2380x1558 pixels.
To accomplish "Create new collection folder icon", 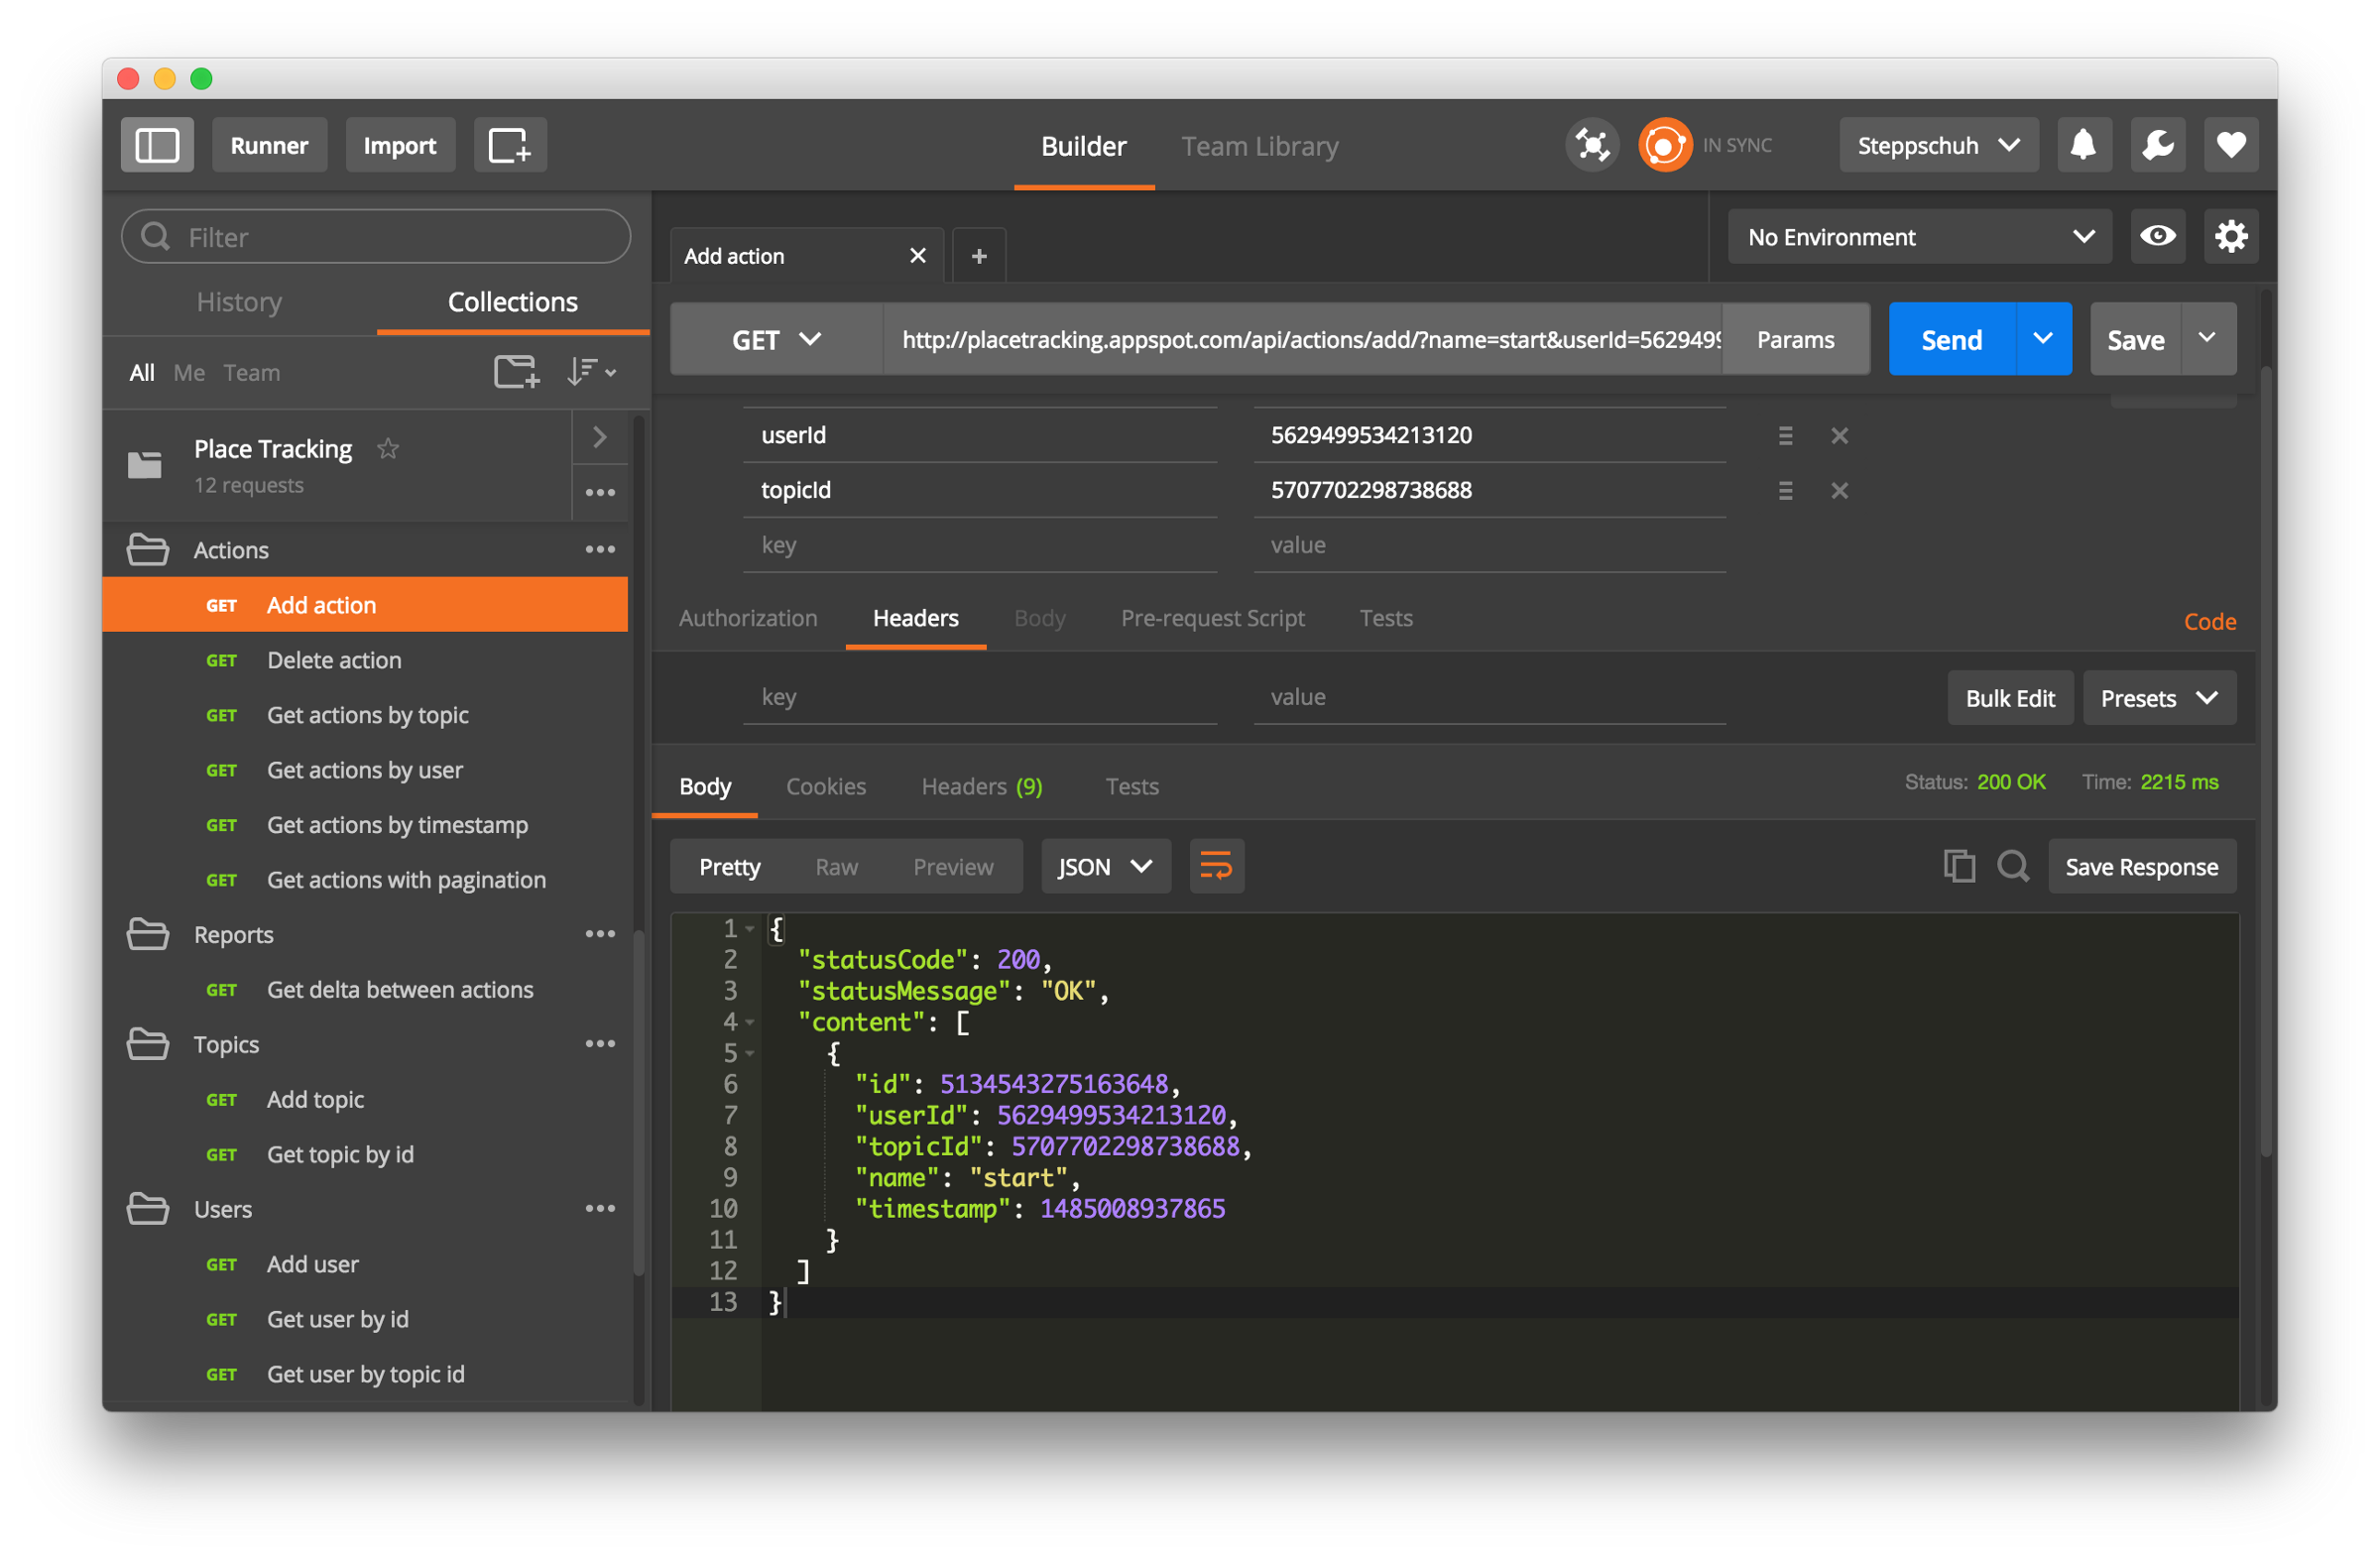I will [x=516, y=372].
